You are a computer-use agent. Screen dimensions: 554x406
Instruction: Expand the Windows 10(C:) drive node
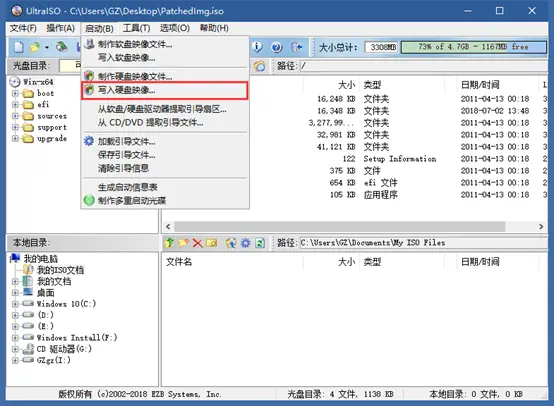pyautogui.click(x=15, y=304)
